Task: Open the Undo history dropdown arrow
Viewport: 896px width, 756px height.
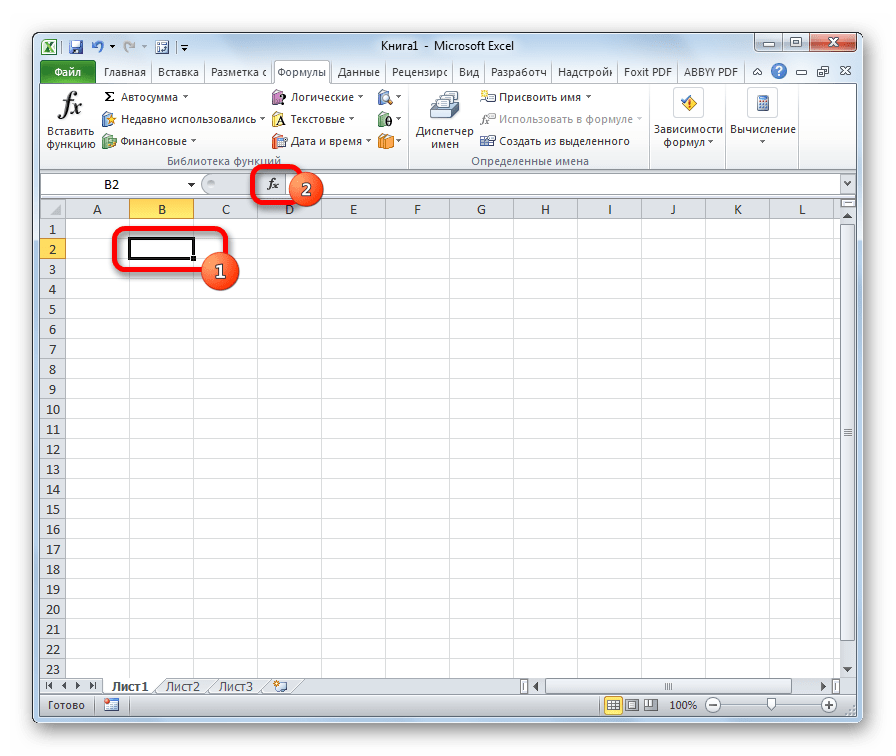Action: click(x=112, y=46)
